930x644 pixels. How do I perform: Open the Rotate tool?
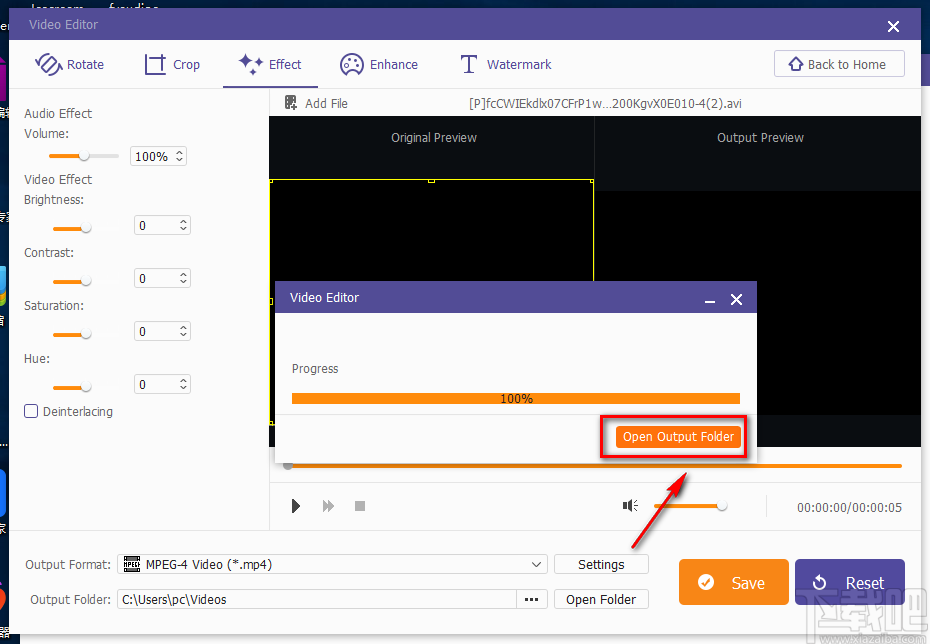coord(69,64)
